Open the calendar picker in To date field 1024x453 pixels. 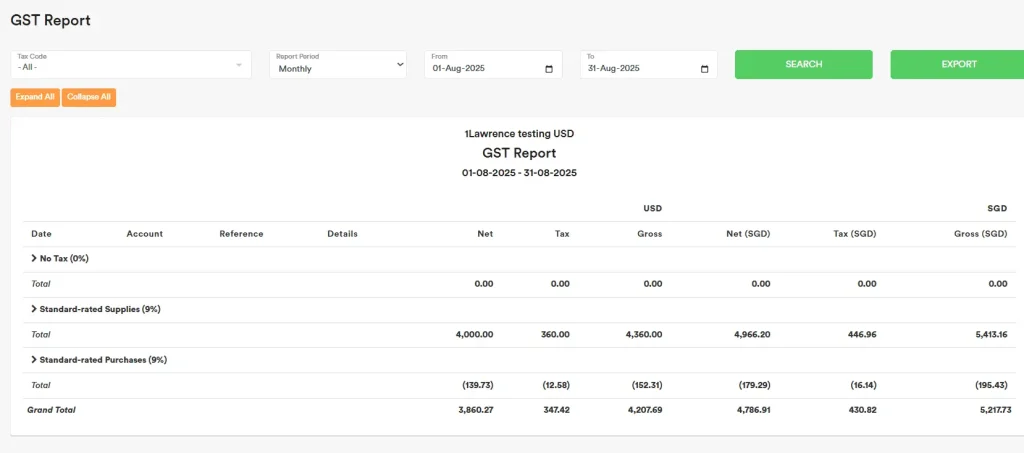[704, 69]
